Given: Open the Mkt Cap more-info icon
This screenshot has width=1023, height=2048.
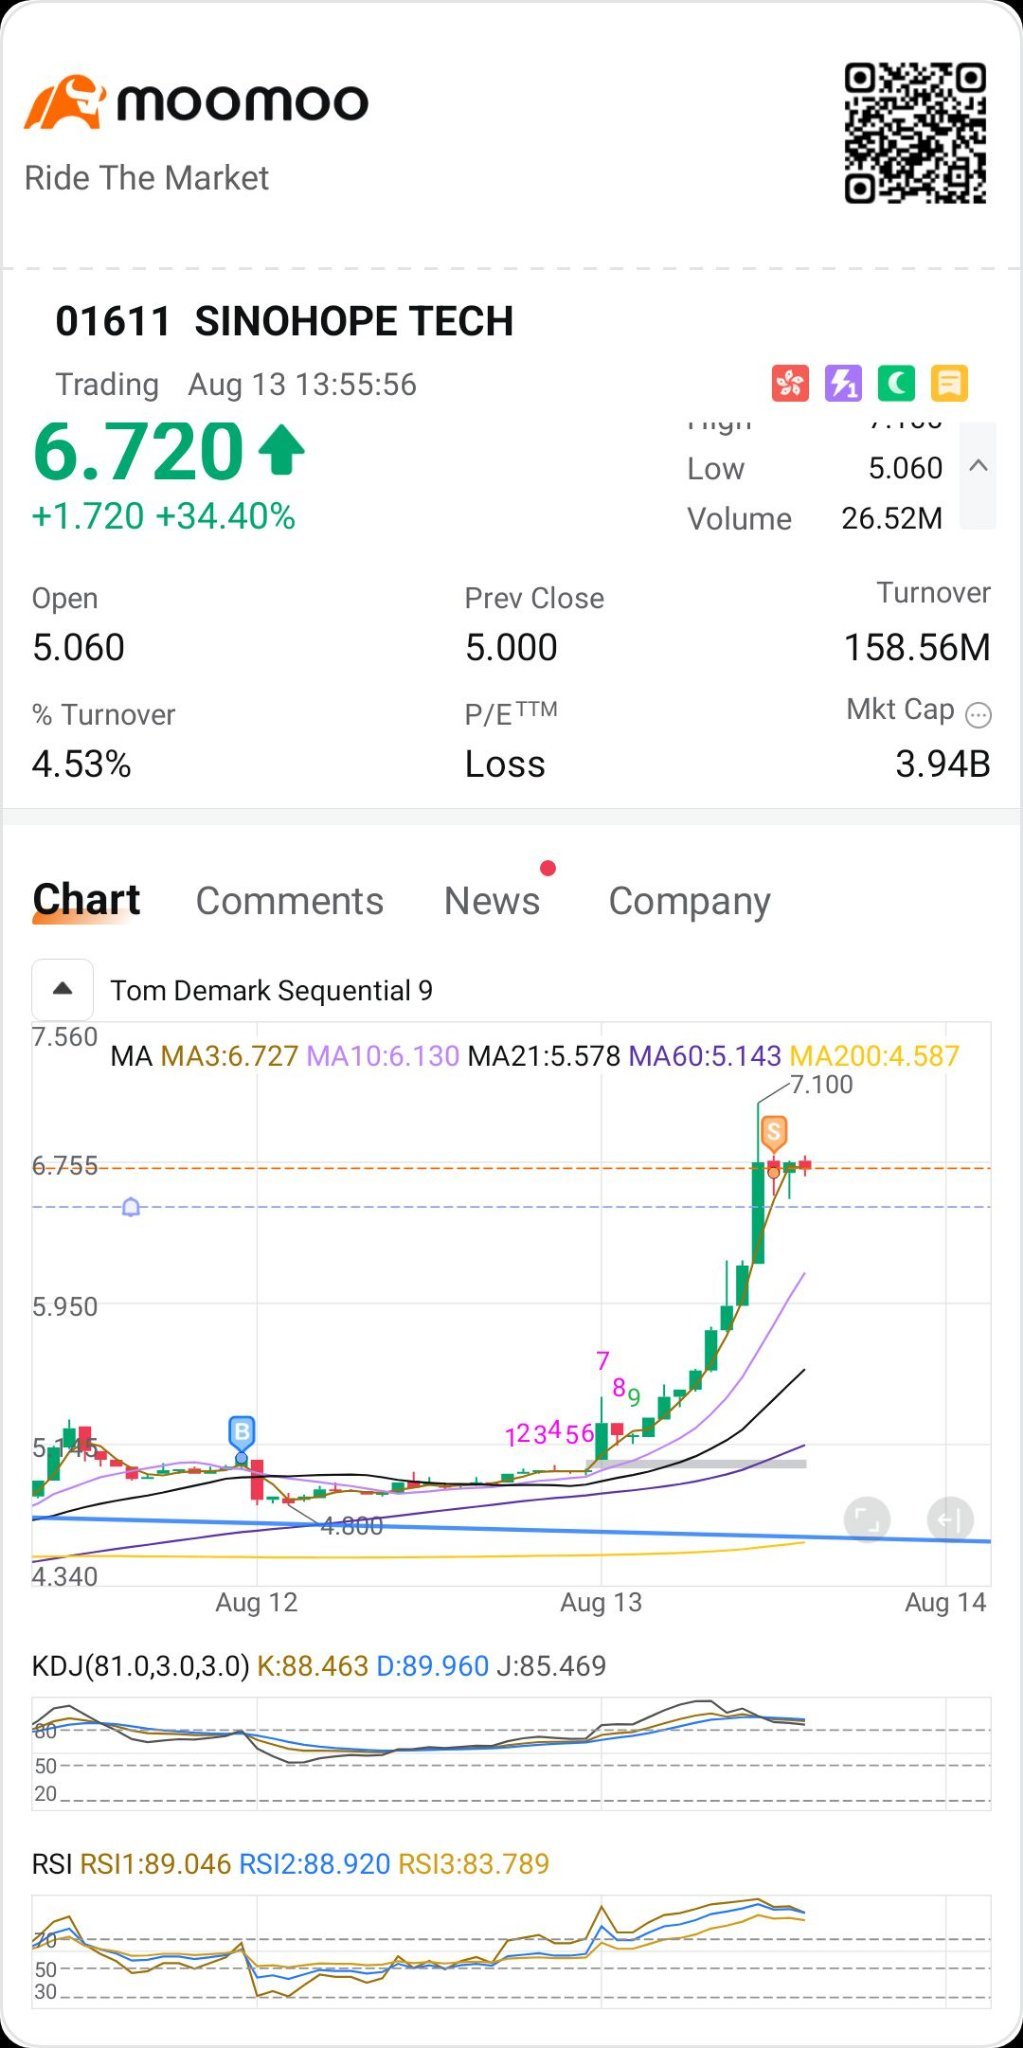Looking at the screenshot, I should tap(979, 714).
